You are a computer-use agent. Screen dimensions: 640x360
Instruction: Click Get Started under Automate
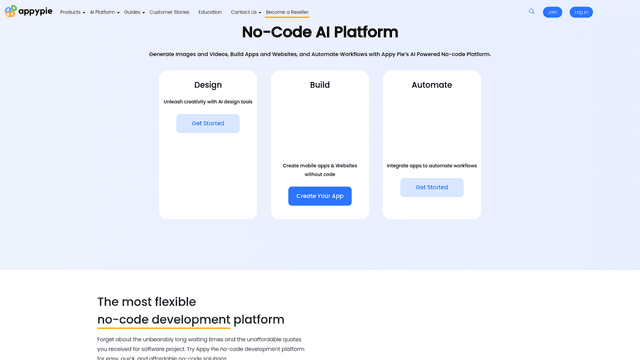pyautogui.click(x=431, y=187)
